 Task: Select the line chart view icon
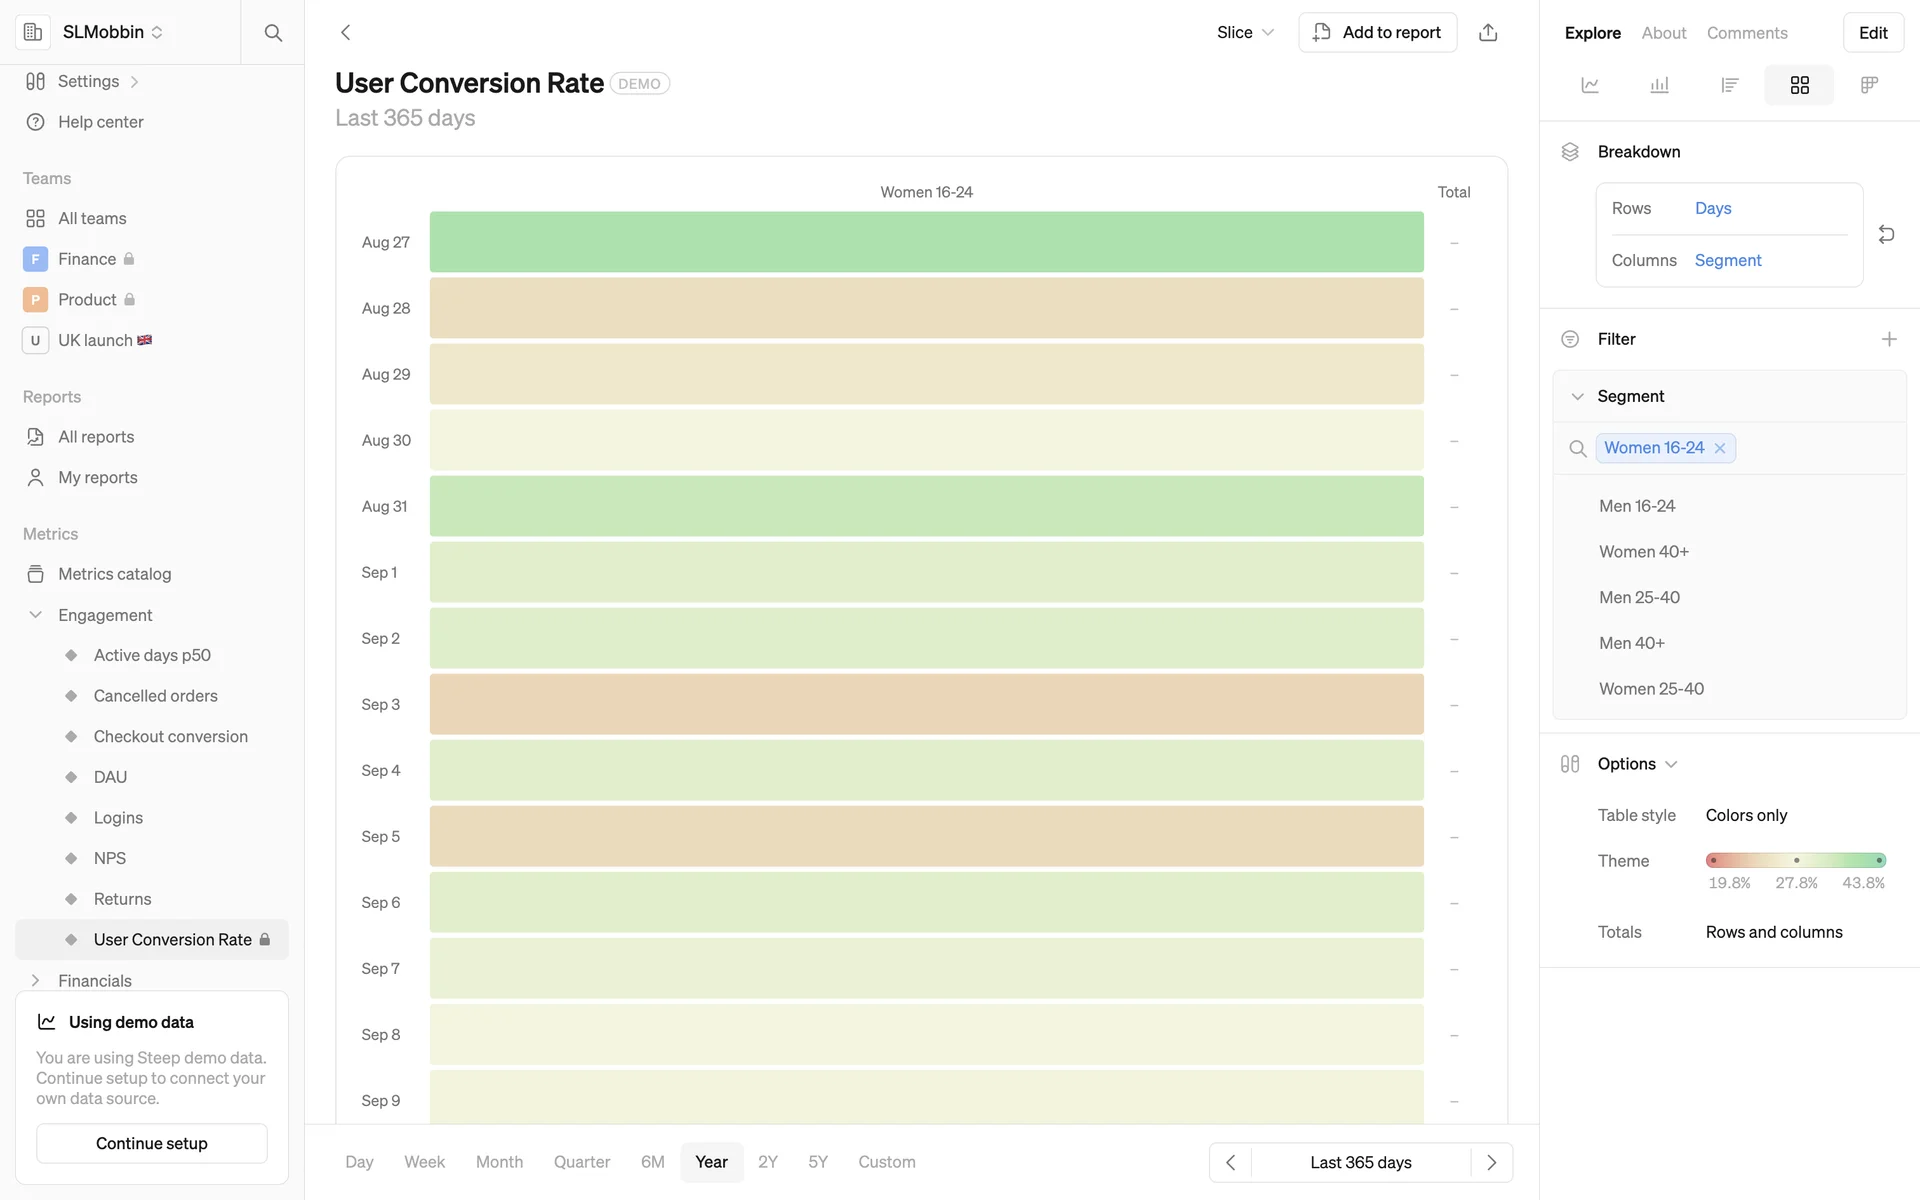pos(1590,85)
